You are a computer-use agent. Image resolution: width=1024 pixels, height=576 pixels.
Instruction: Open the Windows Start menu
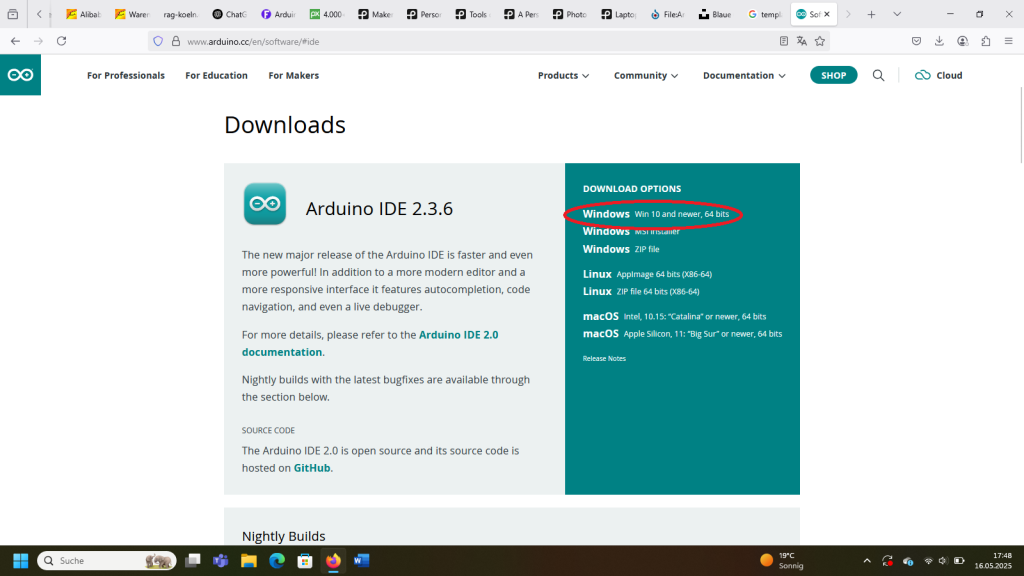[21, 561]
